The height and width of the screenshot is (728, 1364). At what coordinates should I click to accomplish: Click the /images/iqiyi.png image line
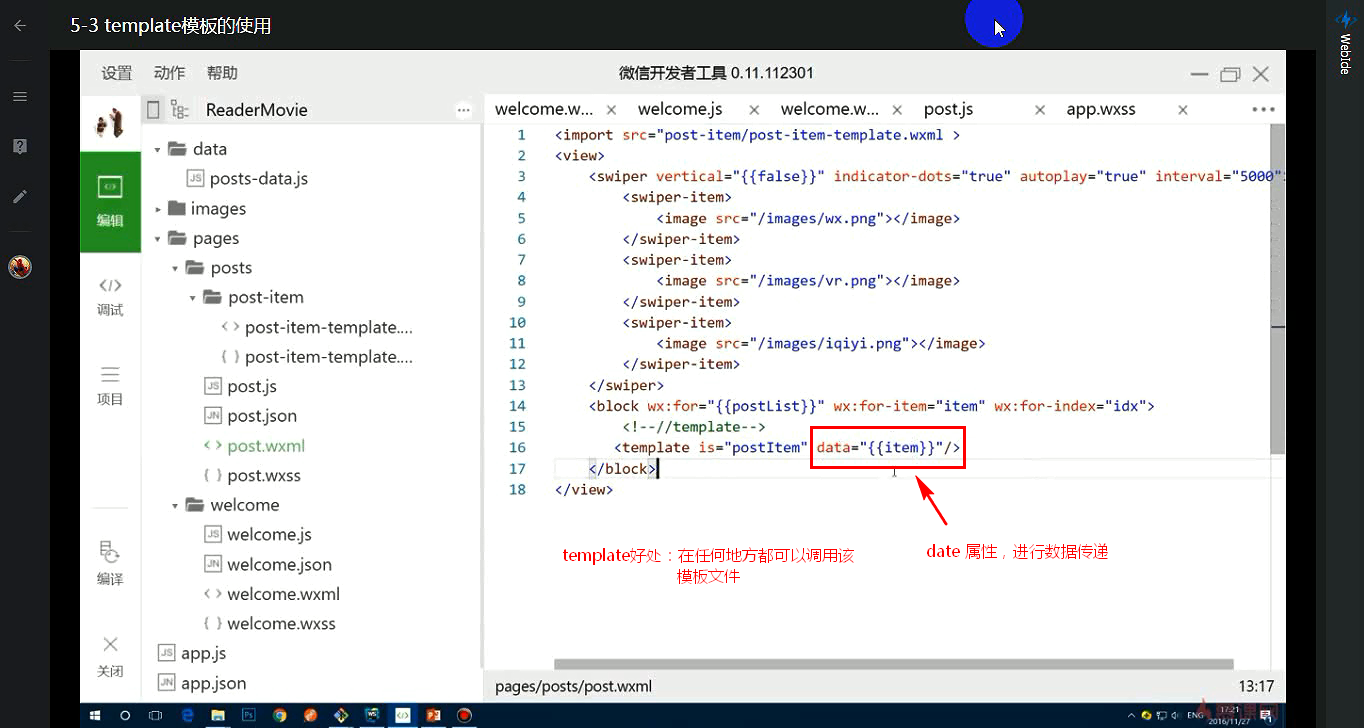821,343
